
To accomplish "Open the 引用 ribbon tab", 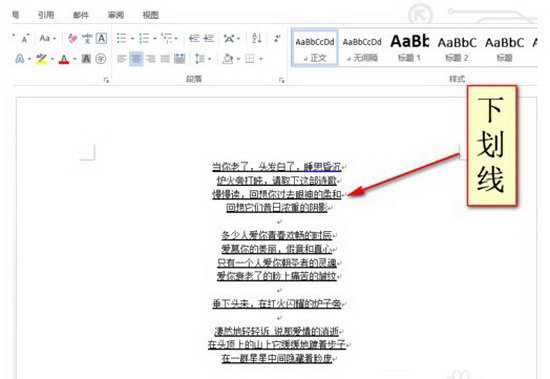I will (x=46, y=15).
